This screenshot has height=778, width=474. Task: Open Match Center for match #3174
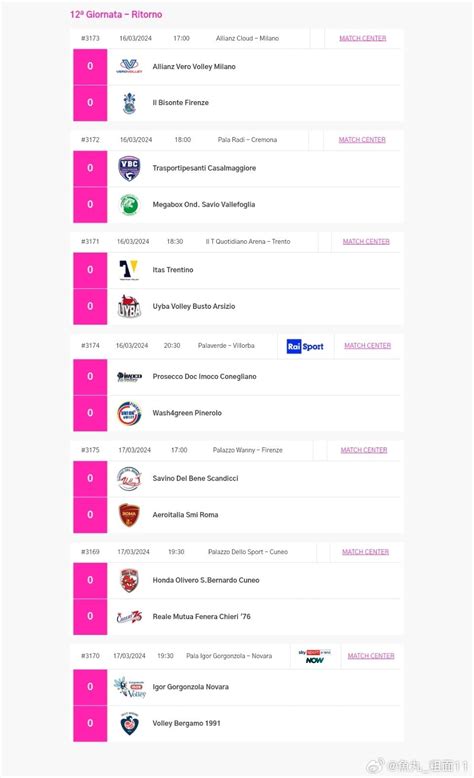[368, 346]
